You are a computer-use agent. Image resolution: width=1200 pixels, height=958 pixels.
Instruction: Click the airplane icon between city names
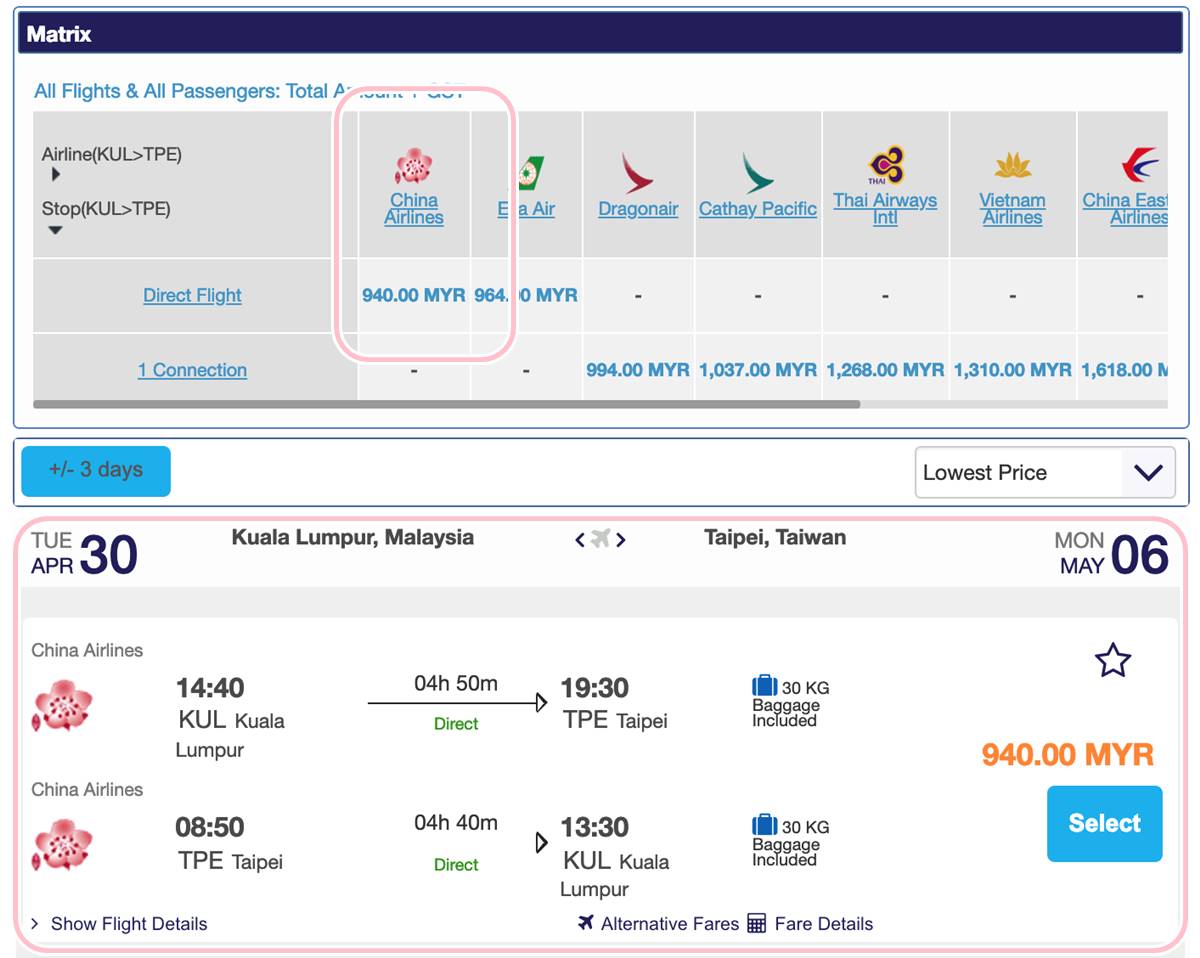click(600, 539)
